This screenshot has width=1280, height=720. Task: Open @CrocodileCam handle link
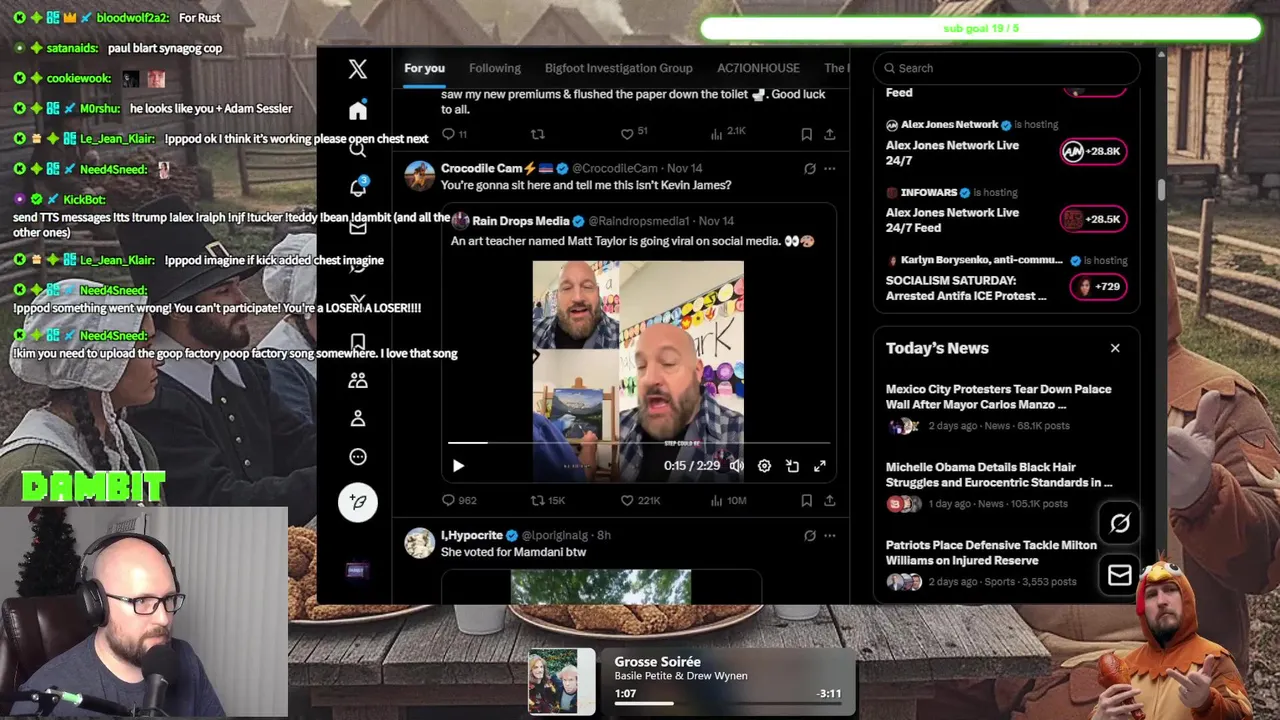point(615,168)
